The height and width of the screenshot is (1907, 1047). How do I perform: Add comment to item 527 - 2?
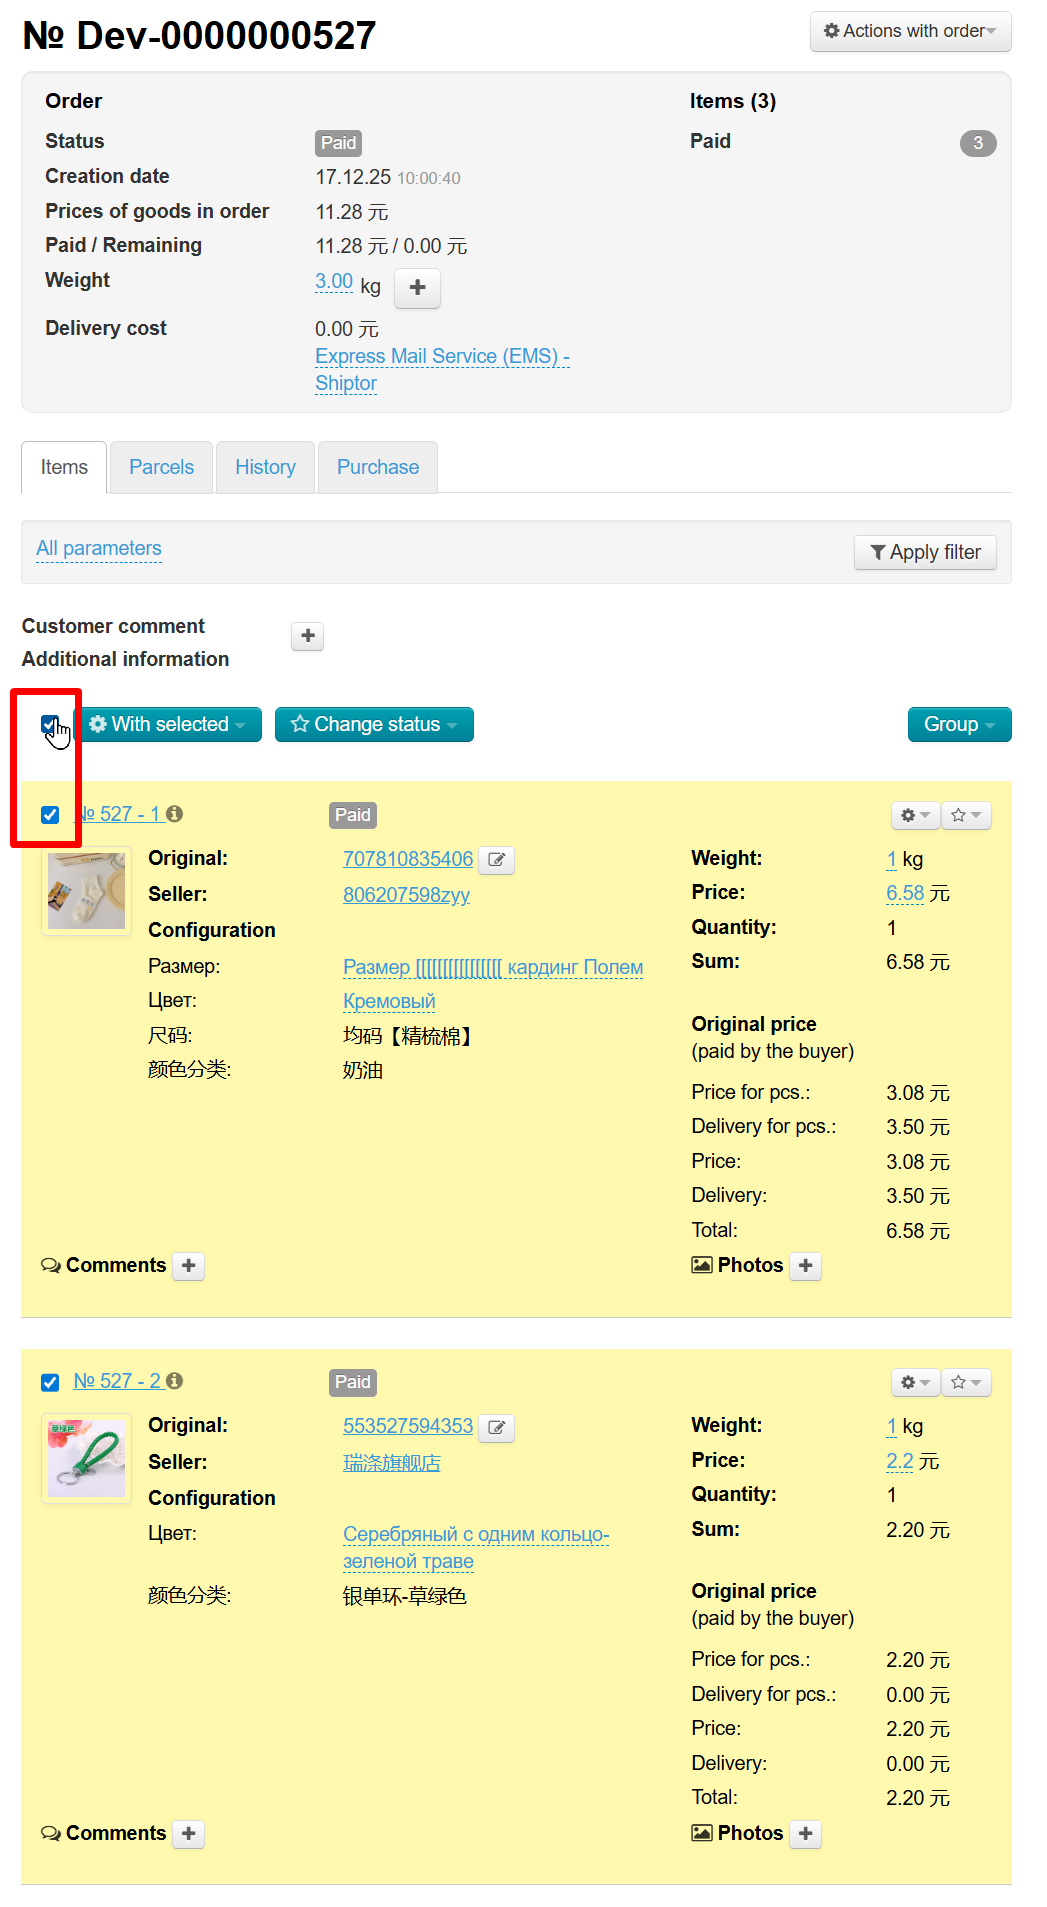pyautogui.click(x=188, y=1834)
